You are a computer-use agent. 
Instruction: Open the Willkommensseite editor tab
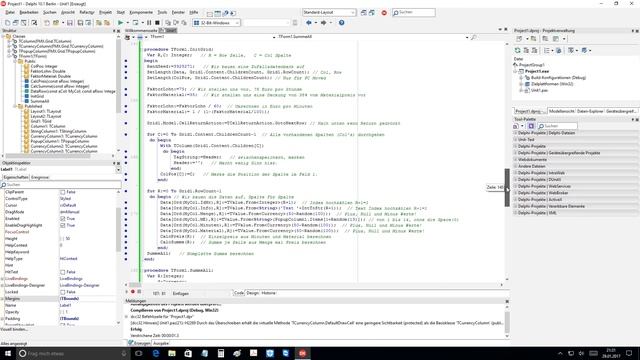[x=141, y=31]
